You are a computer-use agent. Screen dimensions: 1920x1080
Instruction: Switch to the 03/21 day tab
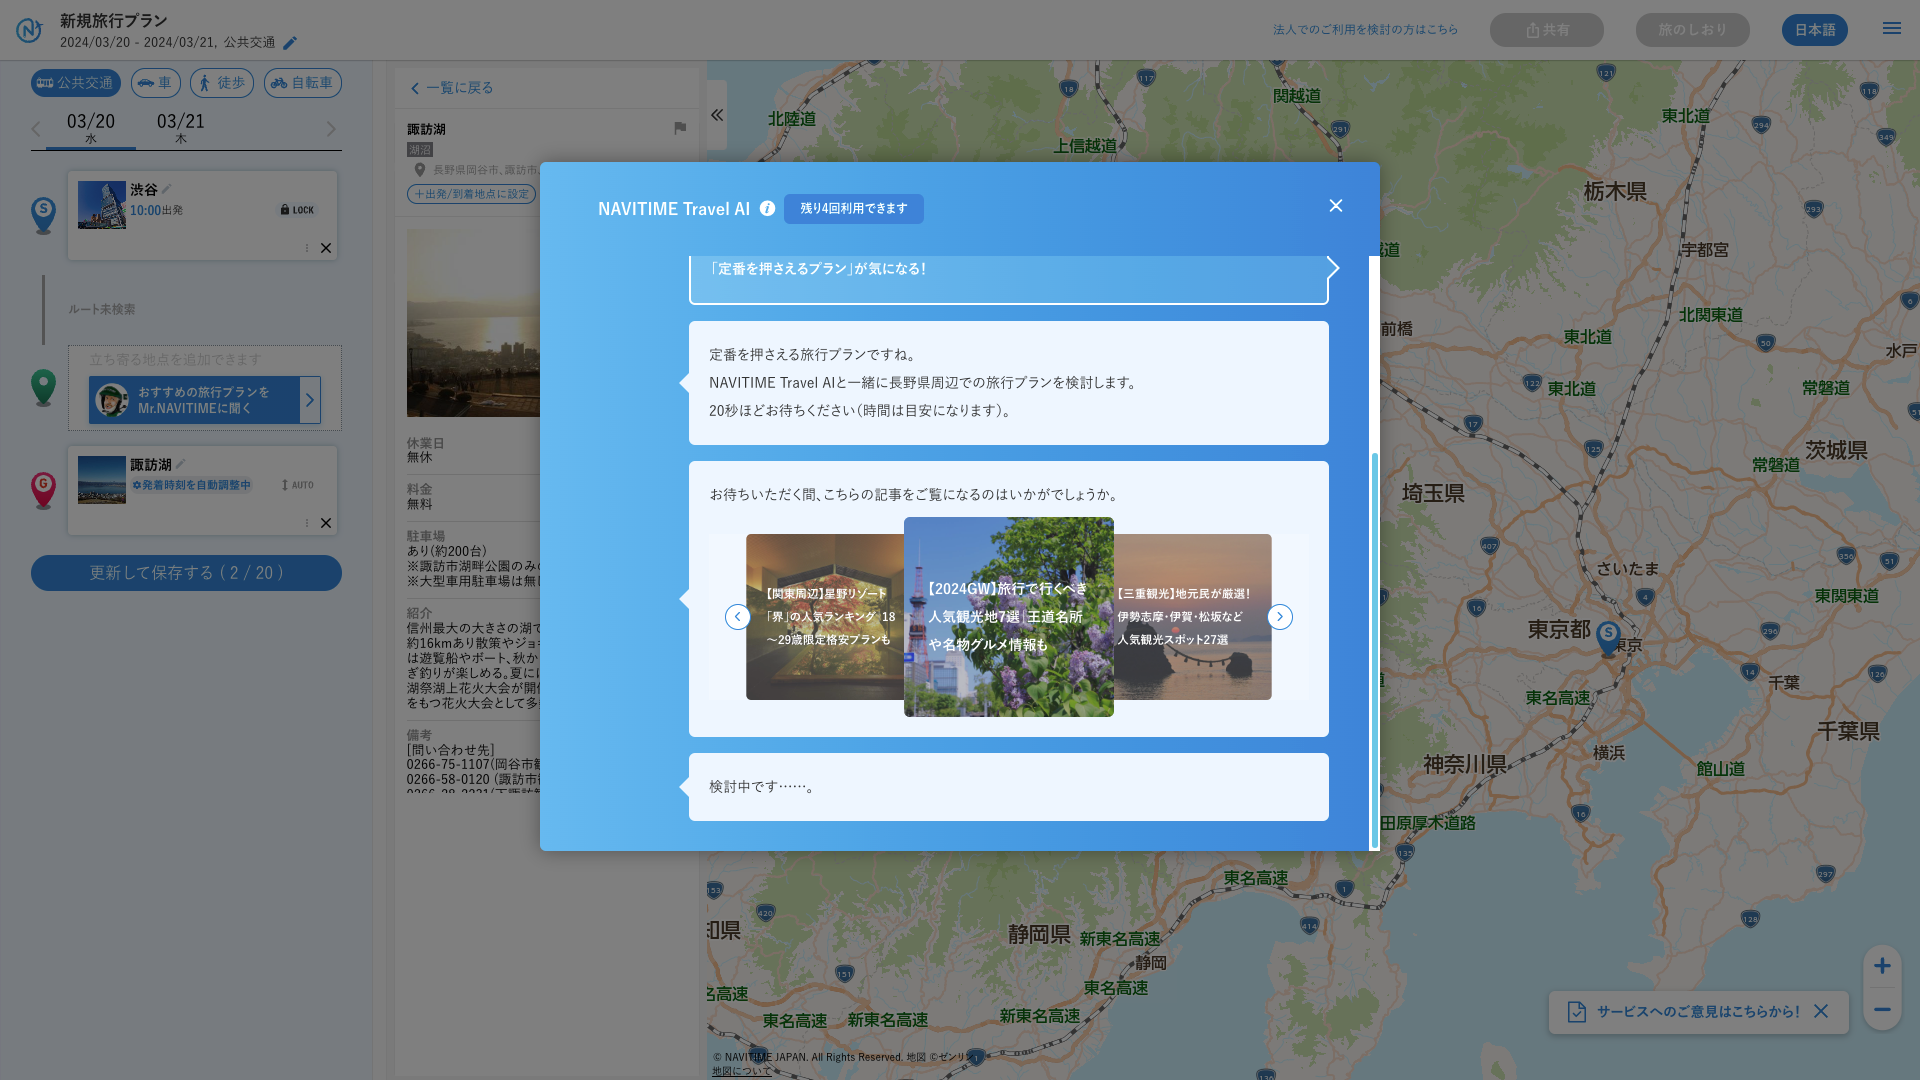point(181,128)
